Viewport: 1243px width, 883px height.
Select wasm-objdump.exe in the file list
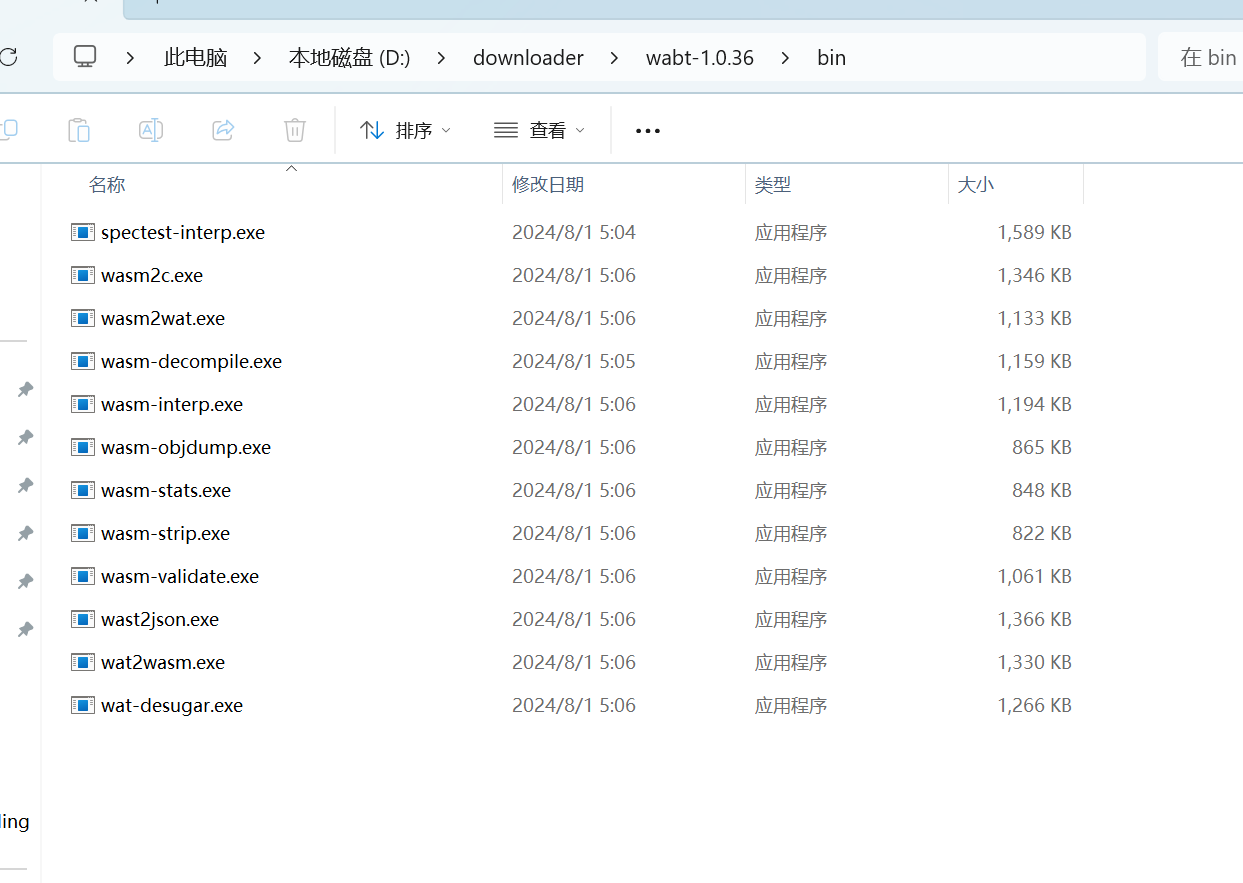coord(186,447)
